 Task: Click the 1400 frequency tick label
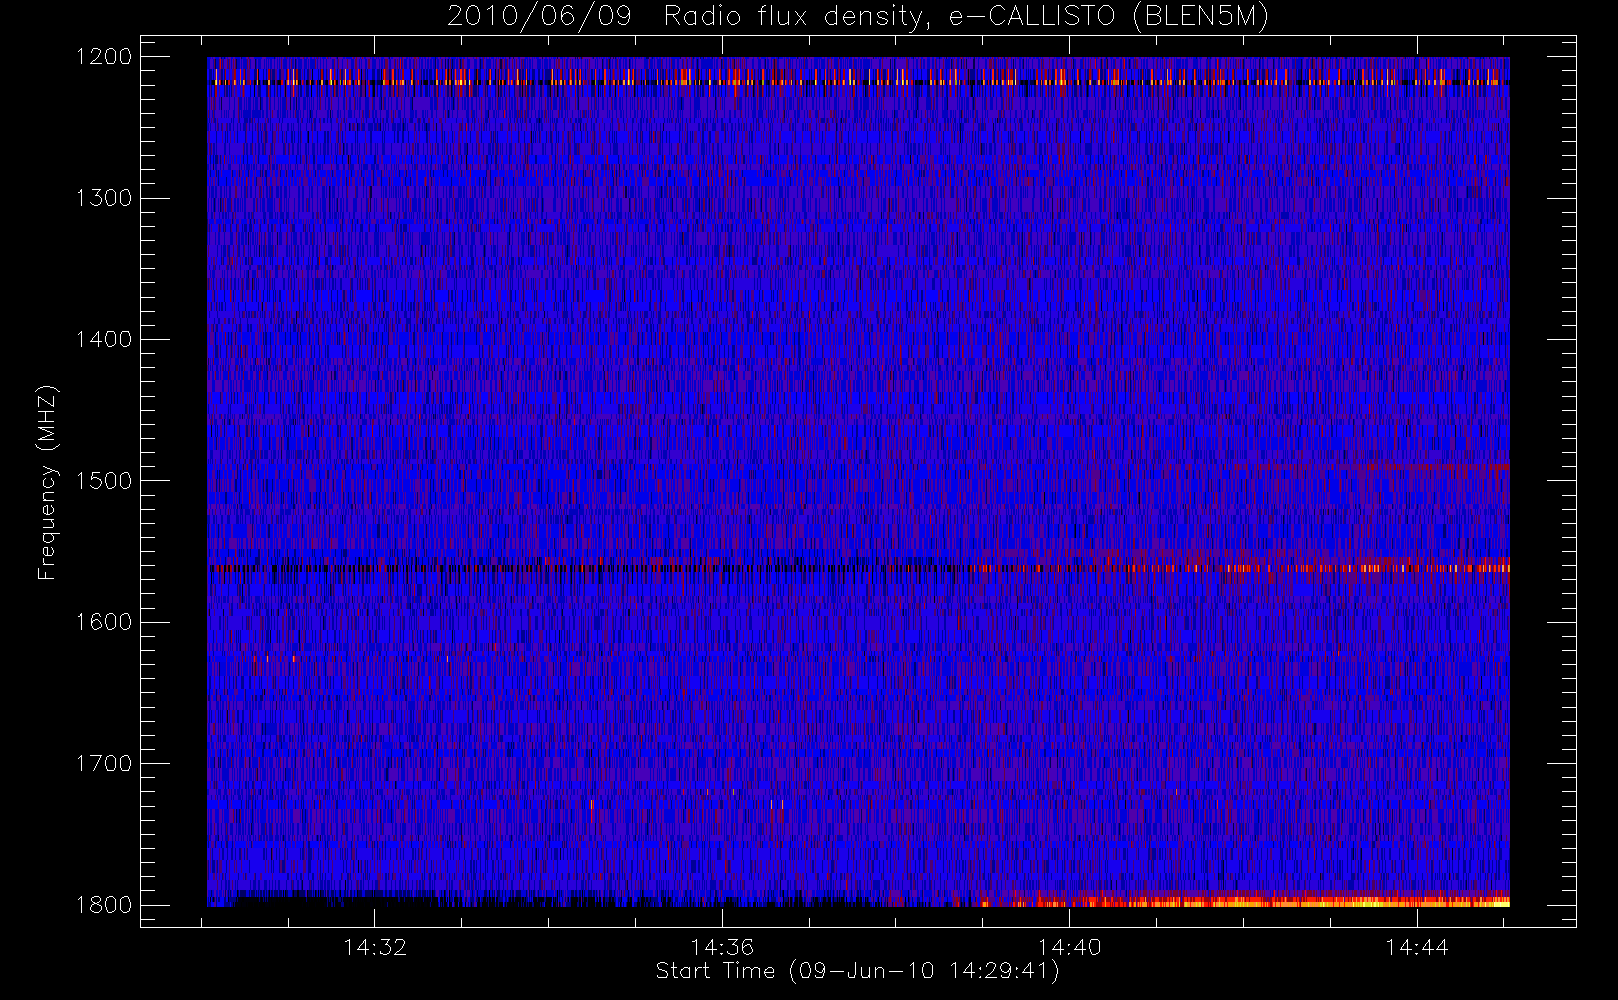pyautogui.click(x=104, y=340)
